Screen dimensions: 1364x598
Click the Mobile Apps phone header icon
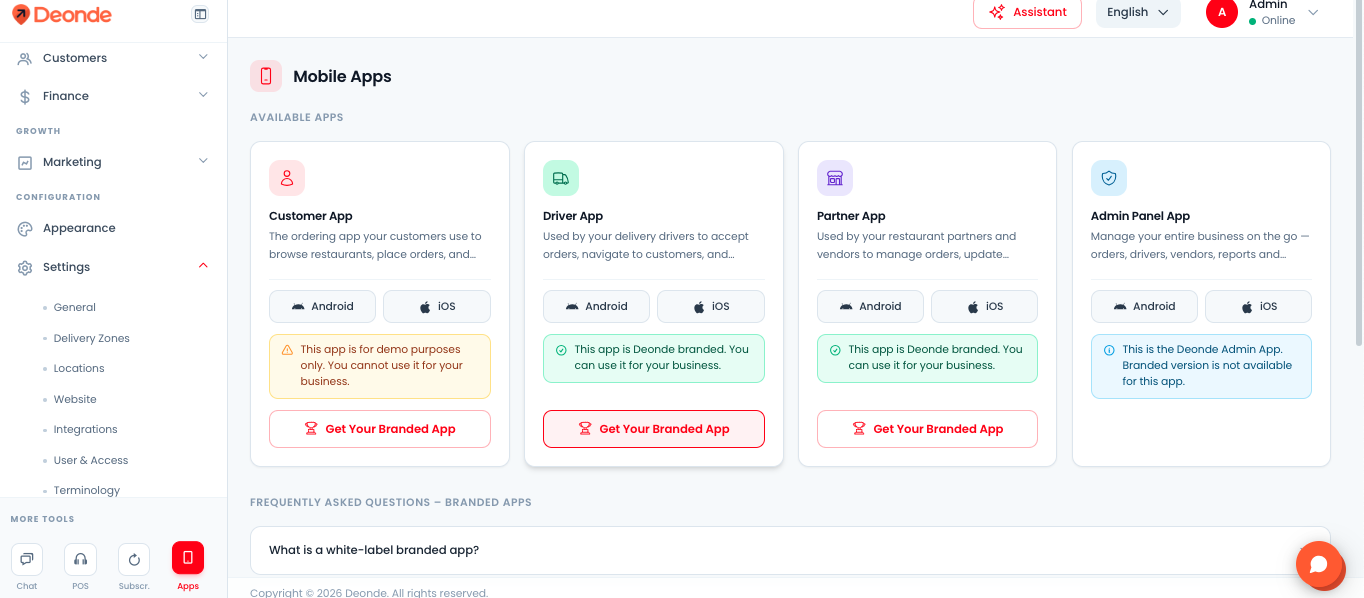[266, 76]
